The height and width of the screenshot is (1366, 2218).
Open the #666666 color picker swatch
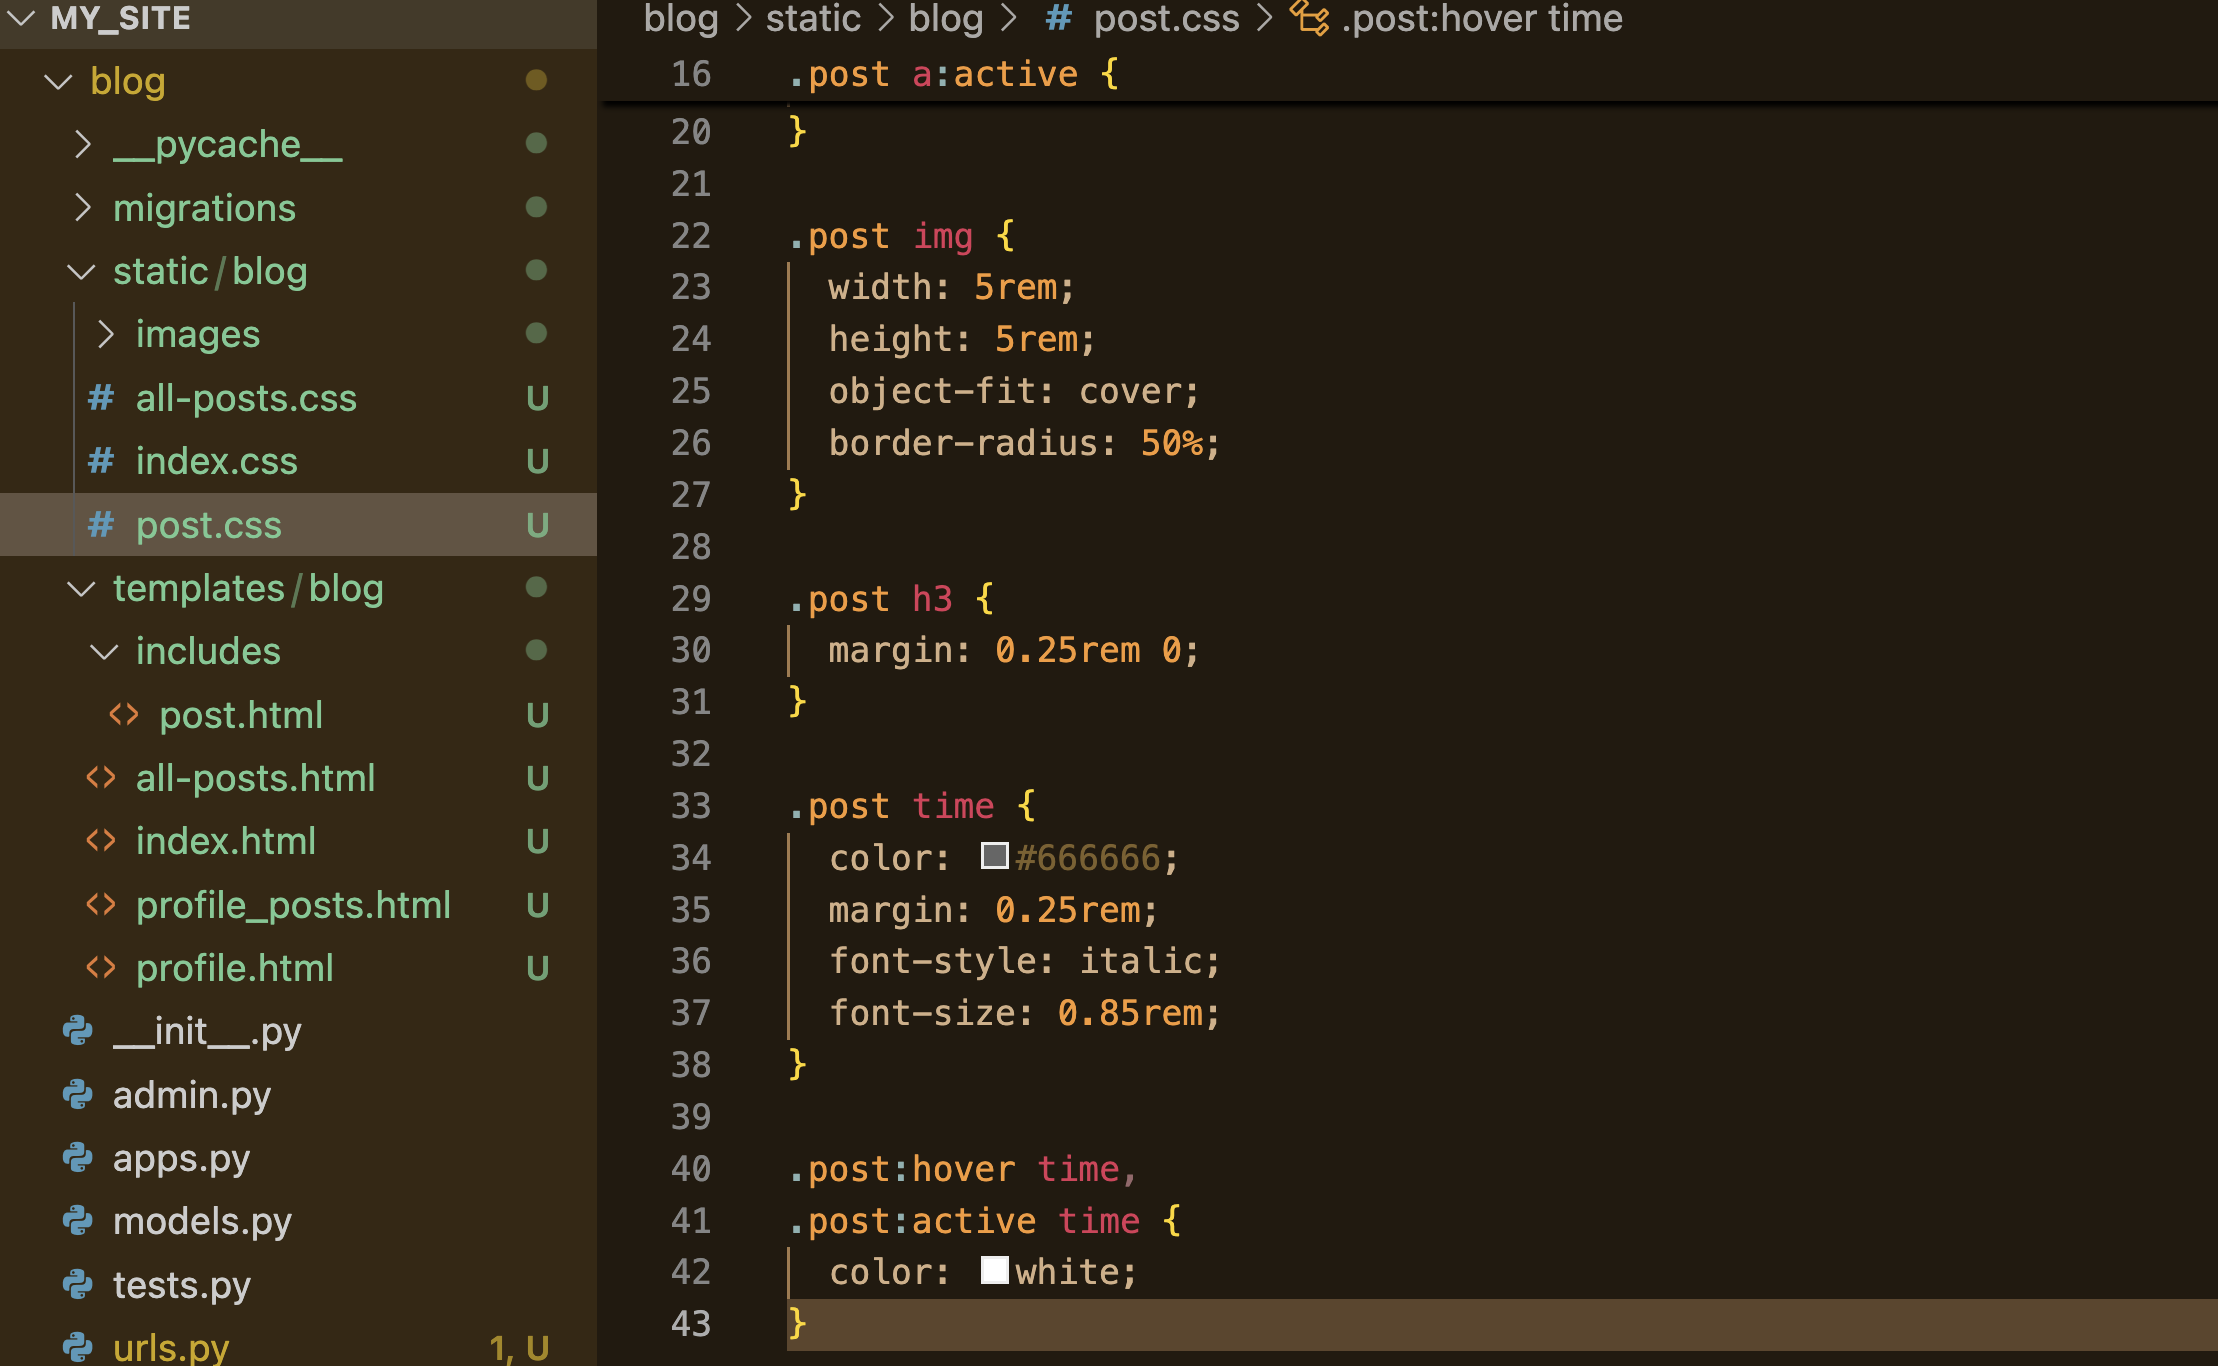[x=994, y=856]
